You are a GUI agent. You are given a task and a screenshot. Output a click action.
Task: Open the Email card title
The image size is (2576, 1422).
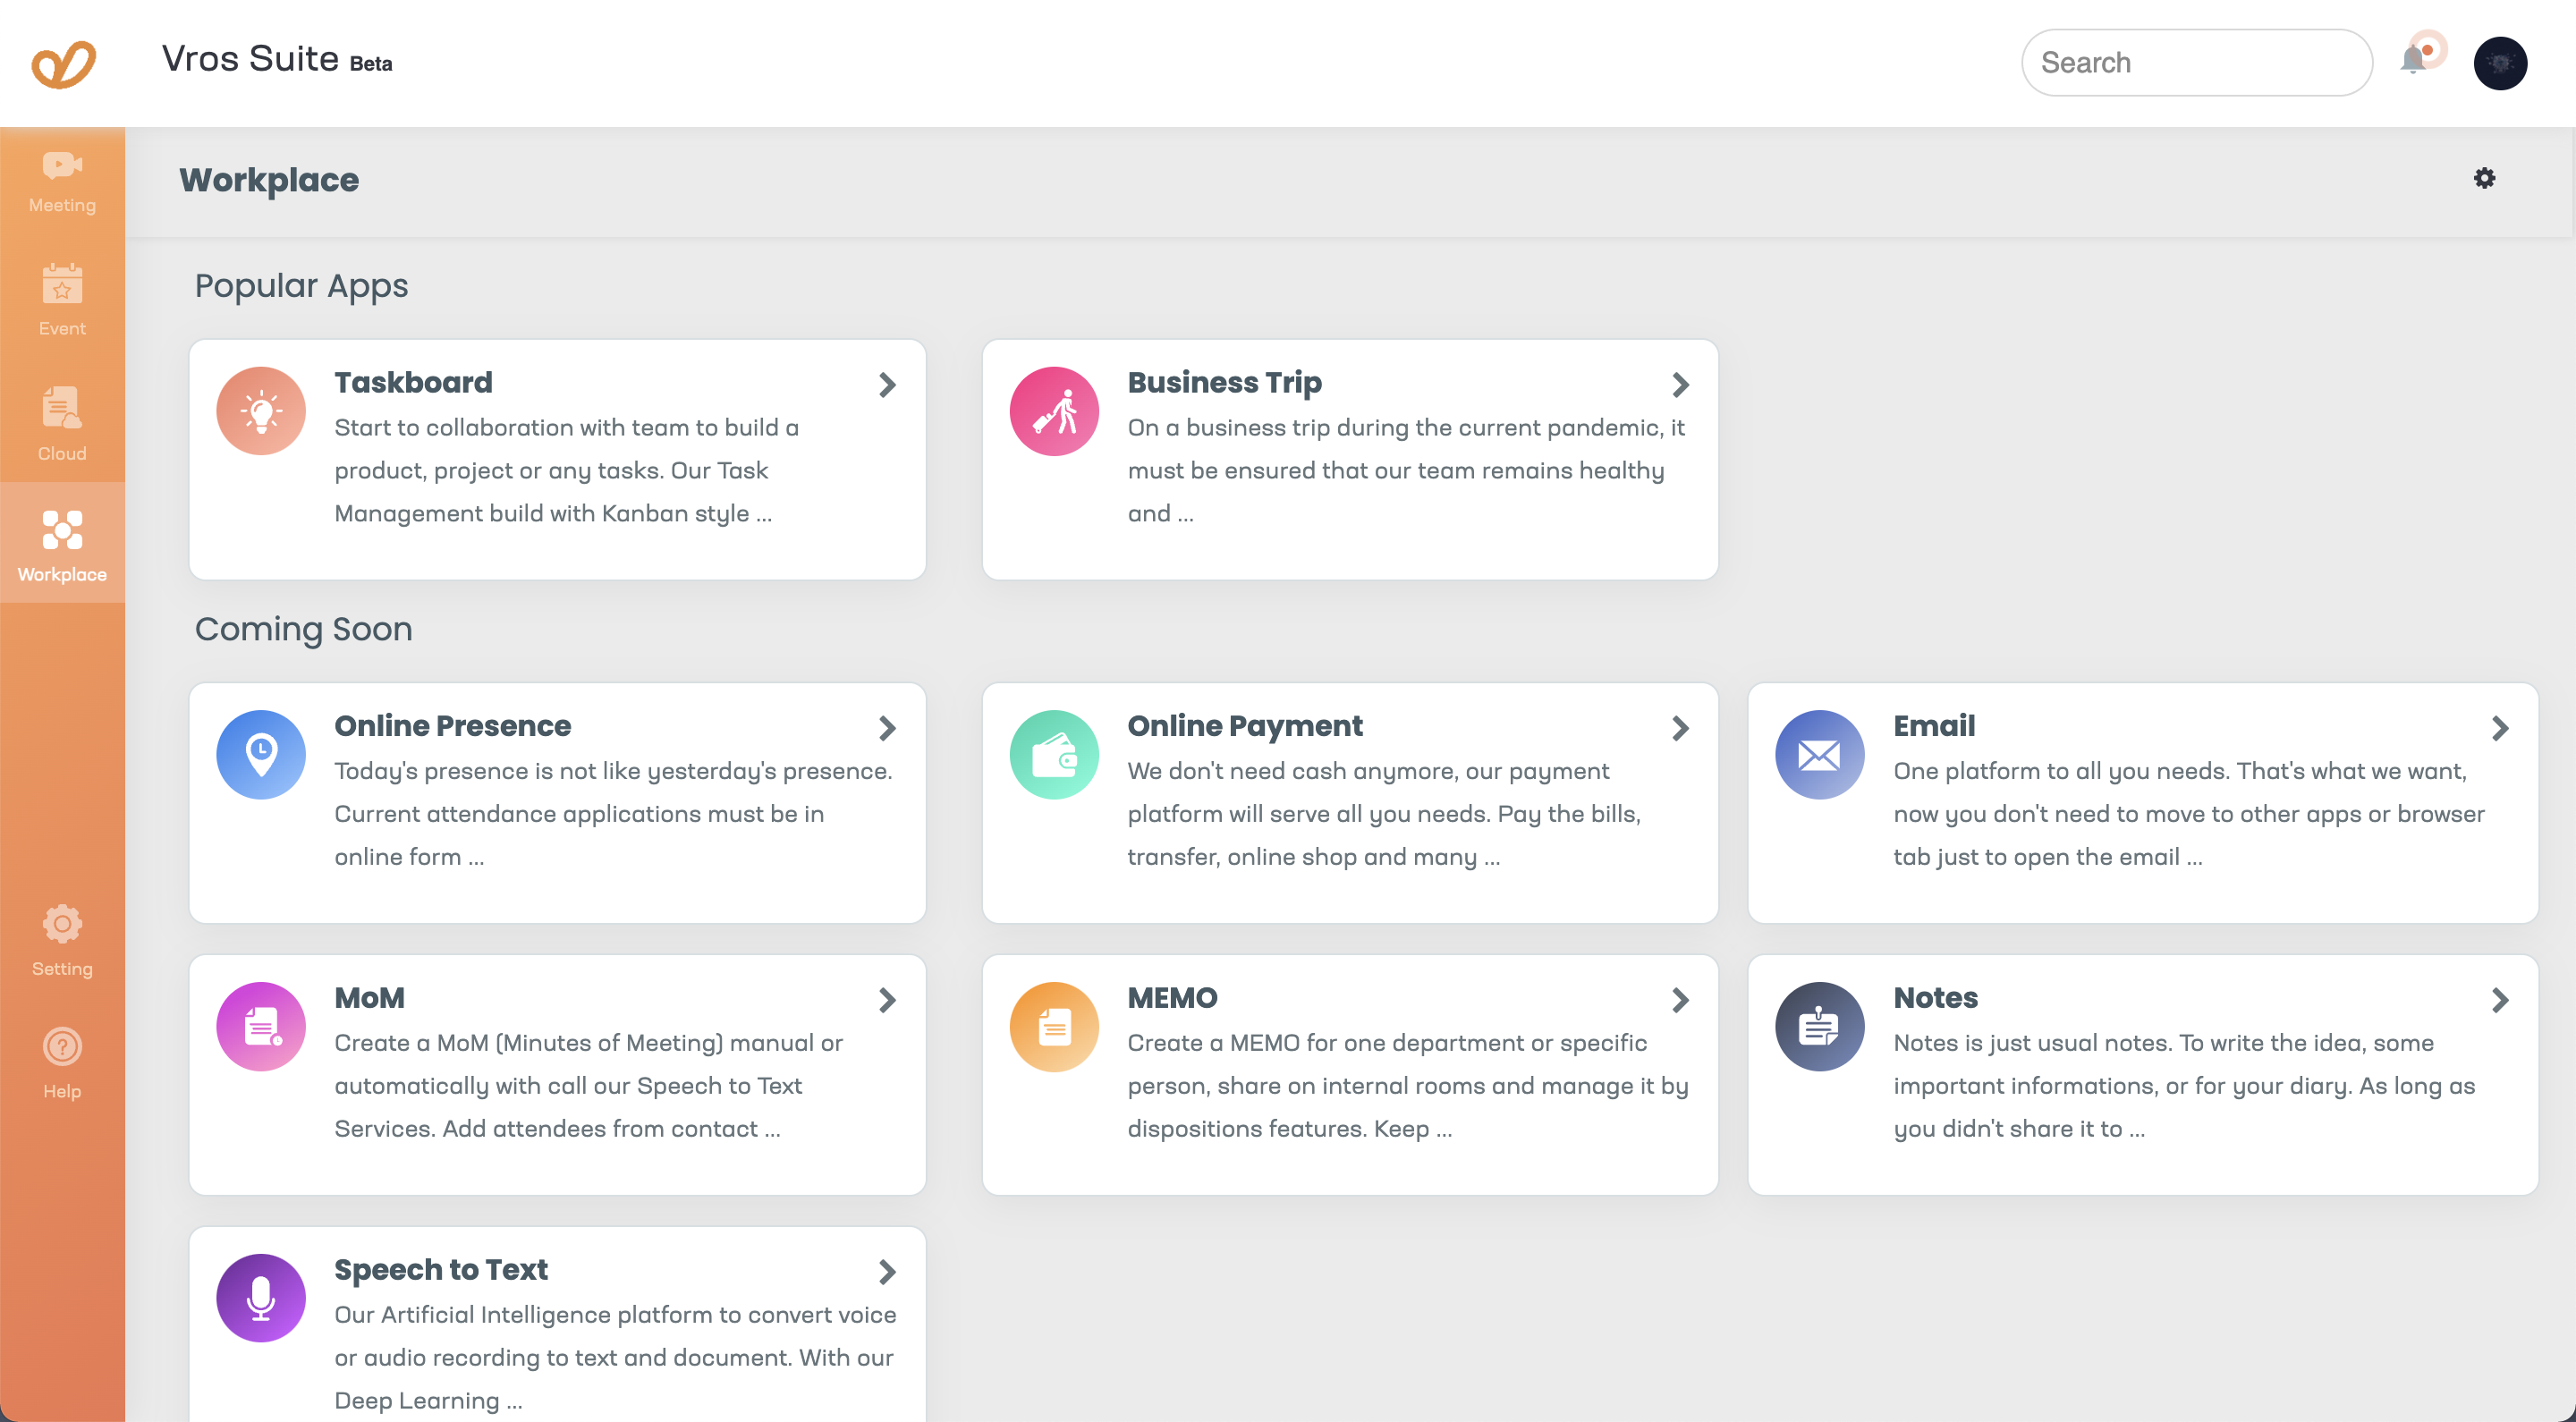coord(1934,726)
